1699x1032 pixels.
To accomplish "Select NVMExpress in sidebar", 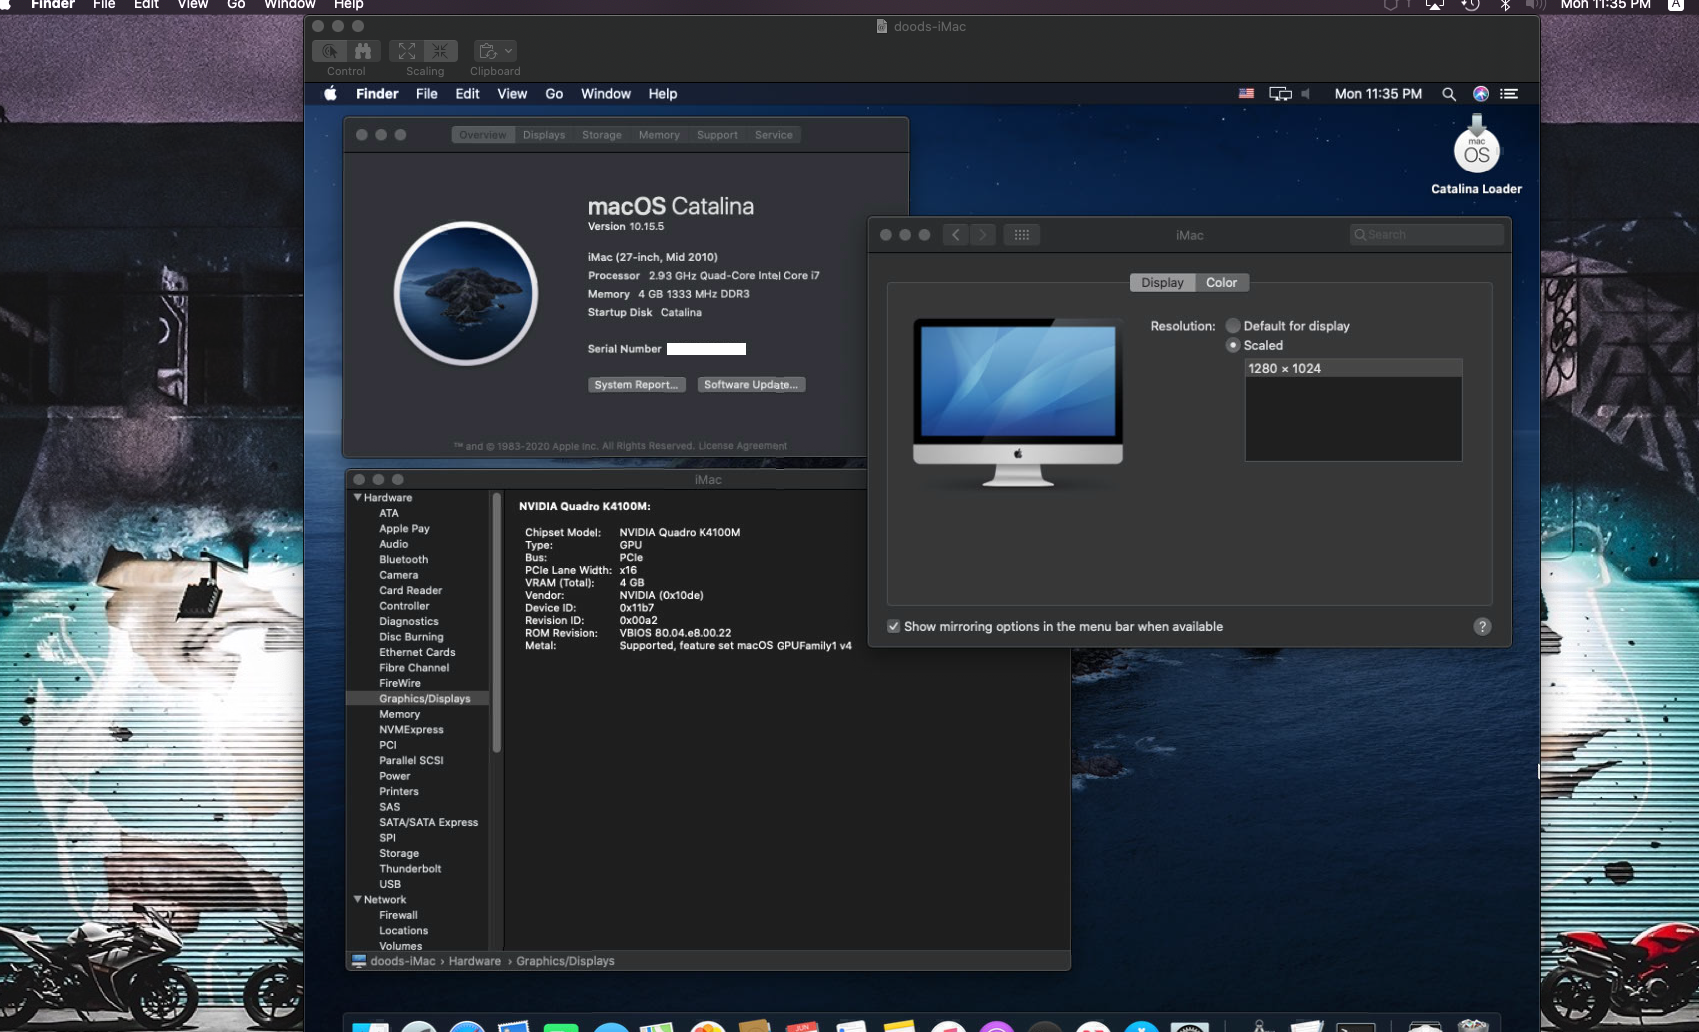I will click(x=411, y=730).
